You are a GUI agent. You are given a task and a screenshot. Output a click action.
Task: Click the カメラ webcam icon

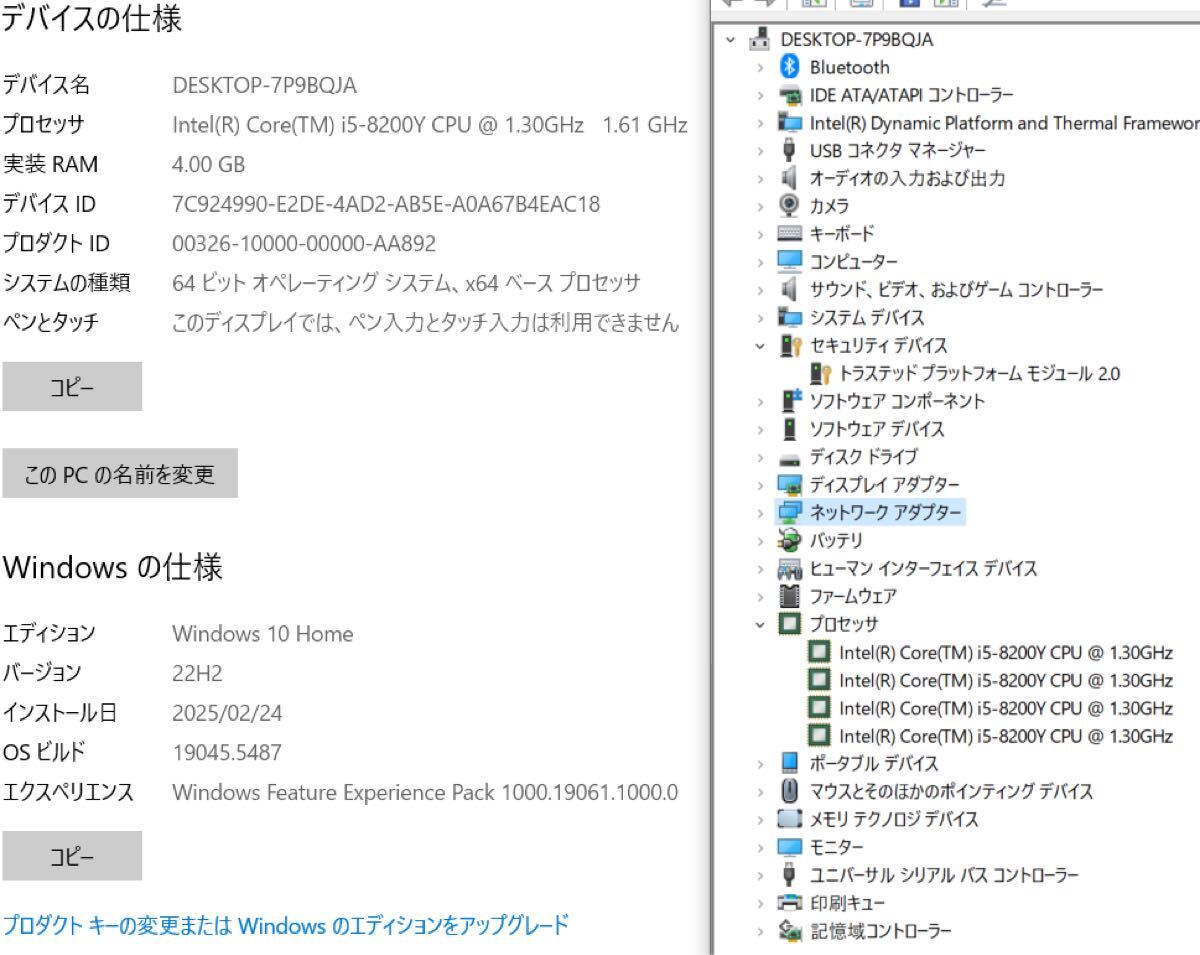pos(790,206)
